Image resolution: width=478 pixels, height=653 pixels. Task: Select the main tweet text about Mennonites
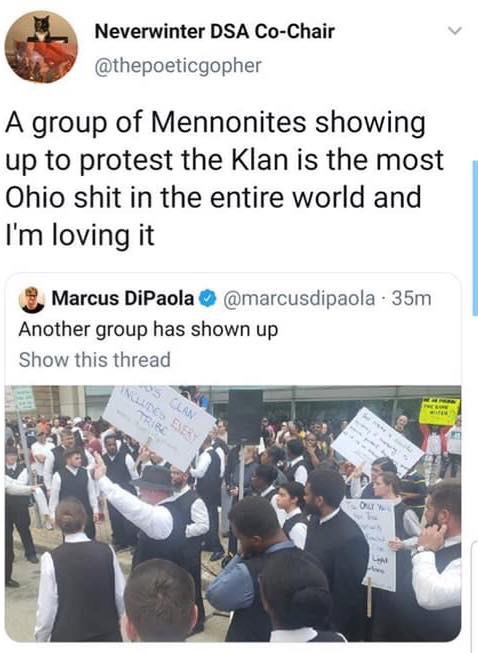click(x=224, y=178)
